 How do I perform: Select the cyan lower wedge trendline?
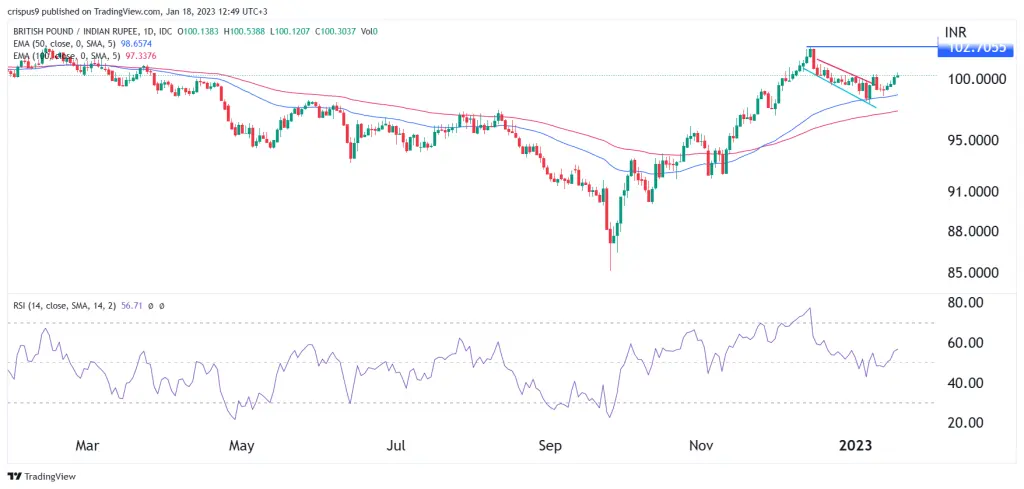click(839, 86)
